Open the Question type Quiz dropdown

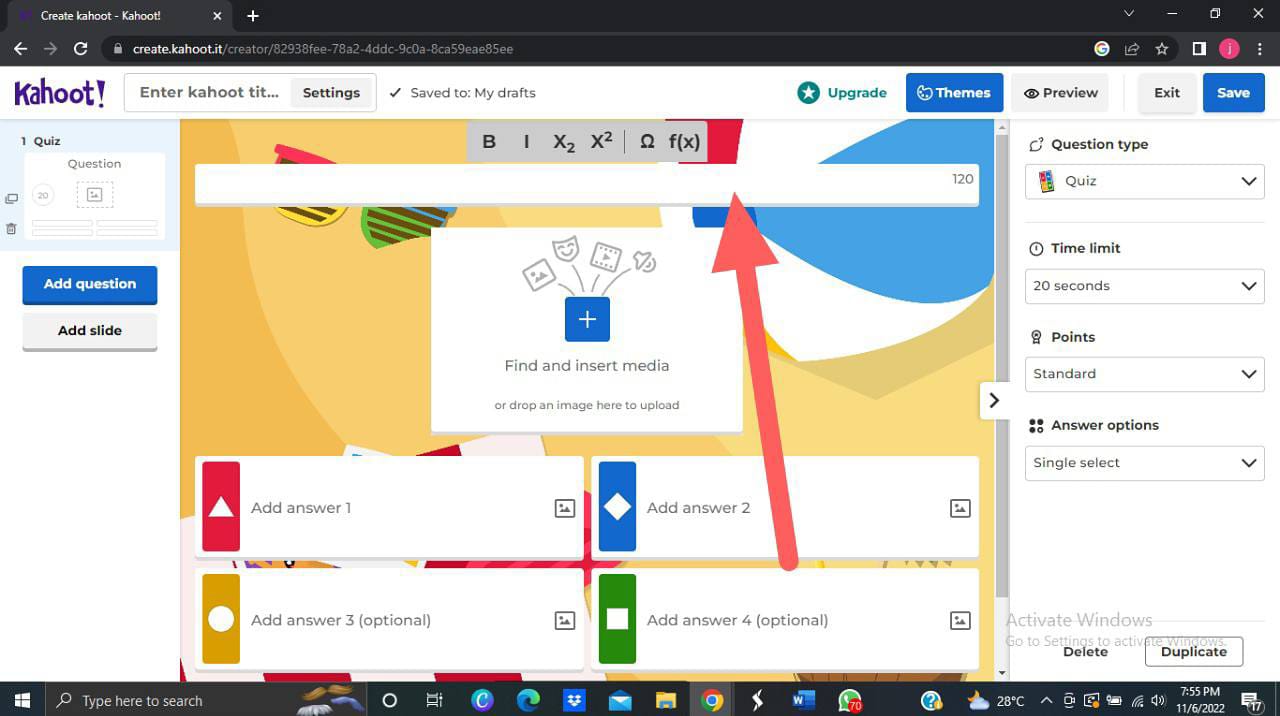pos(1145,181)
